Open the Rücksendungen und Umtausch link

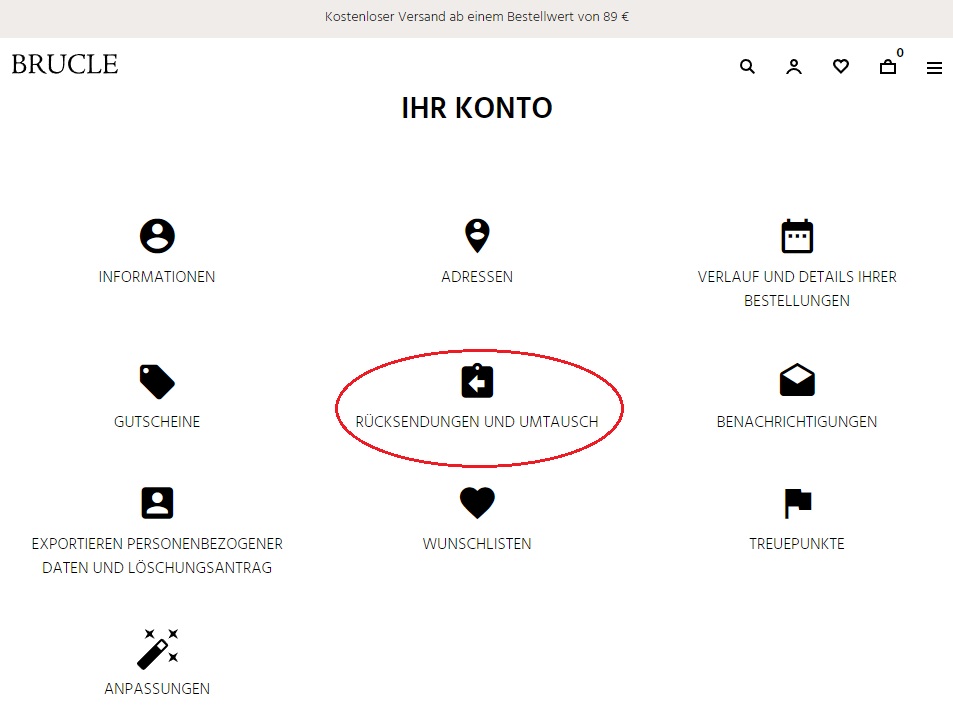(477, 422)
